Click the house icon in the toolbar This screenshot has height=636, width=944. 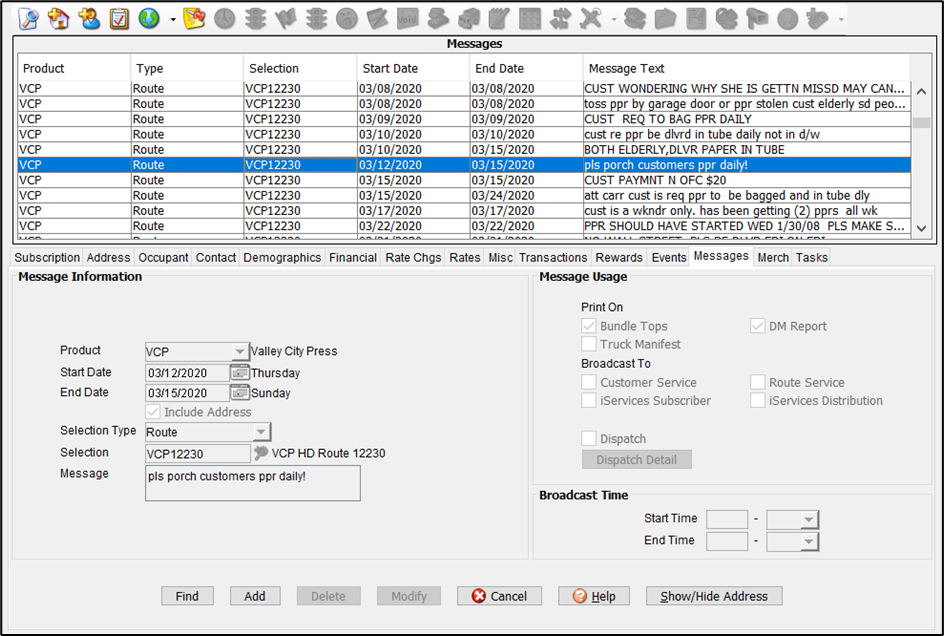(x=59, y=18)
